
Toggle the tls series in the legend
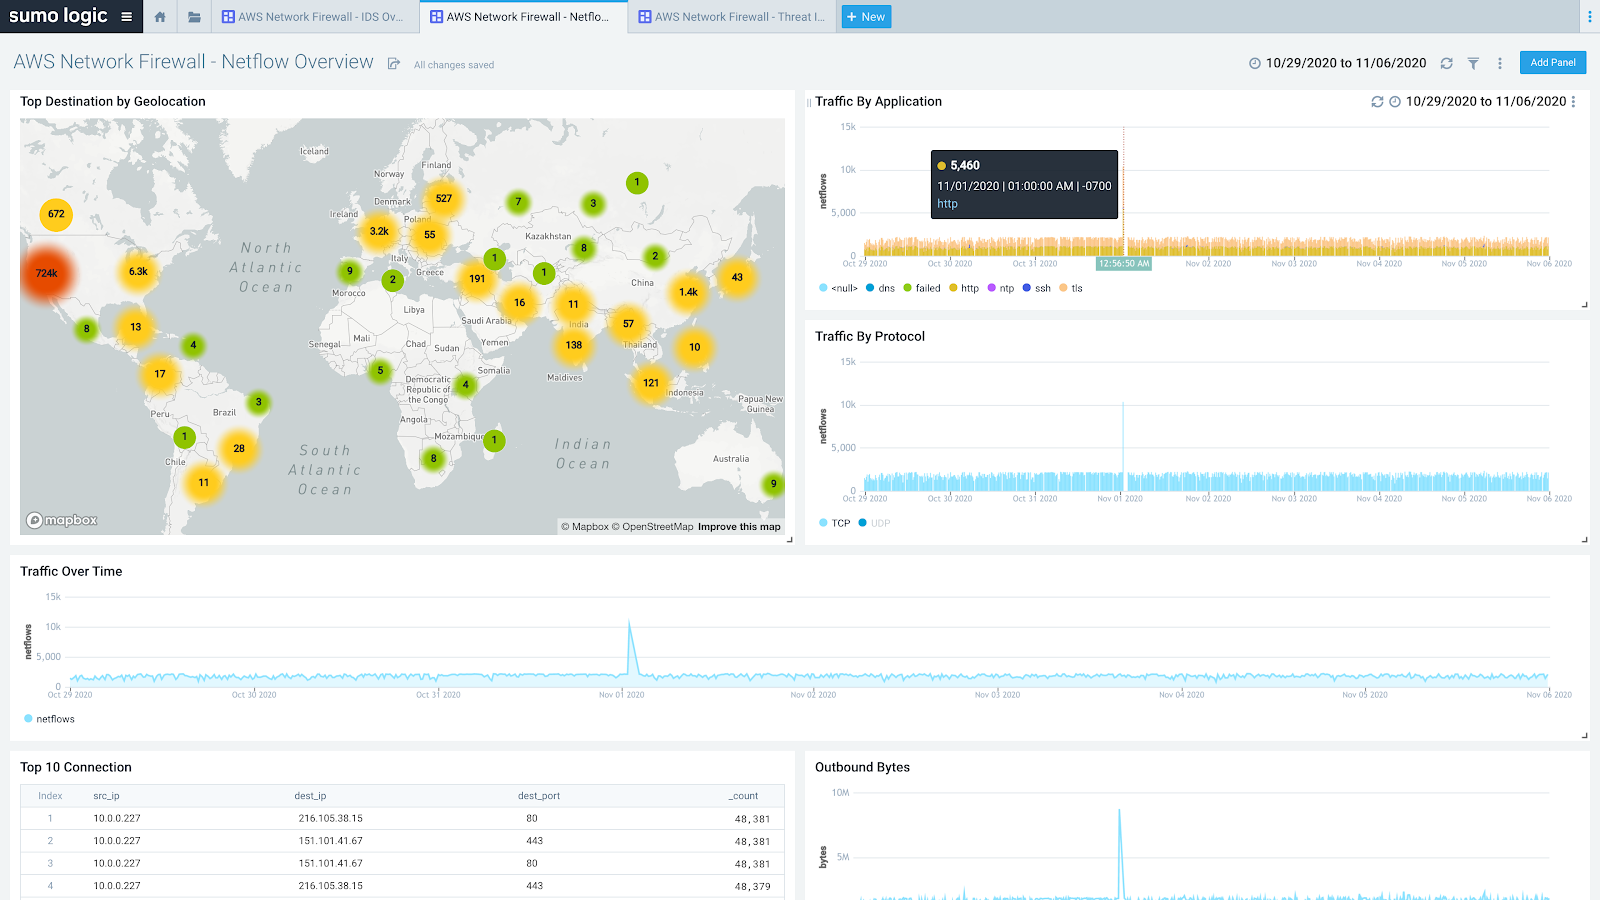1071,288
